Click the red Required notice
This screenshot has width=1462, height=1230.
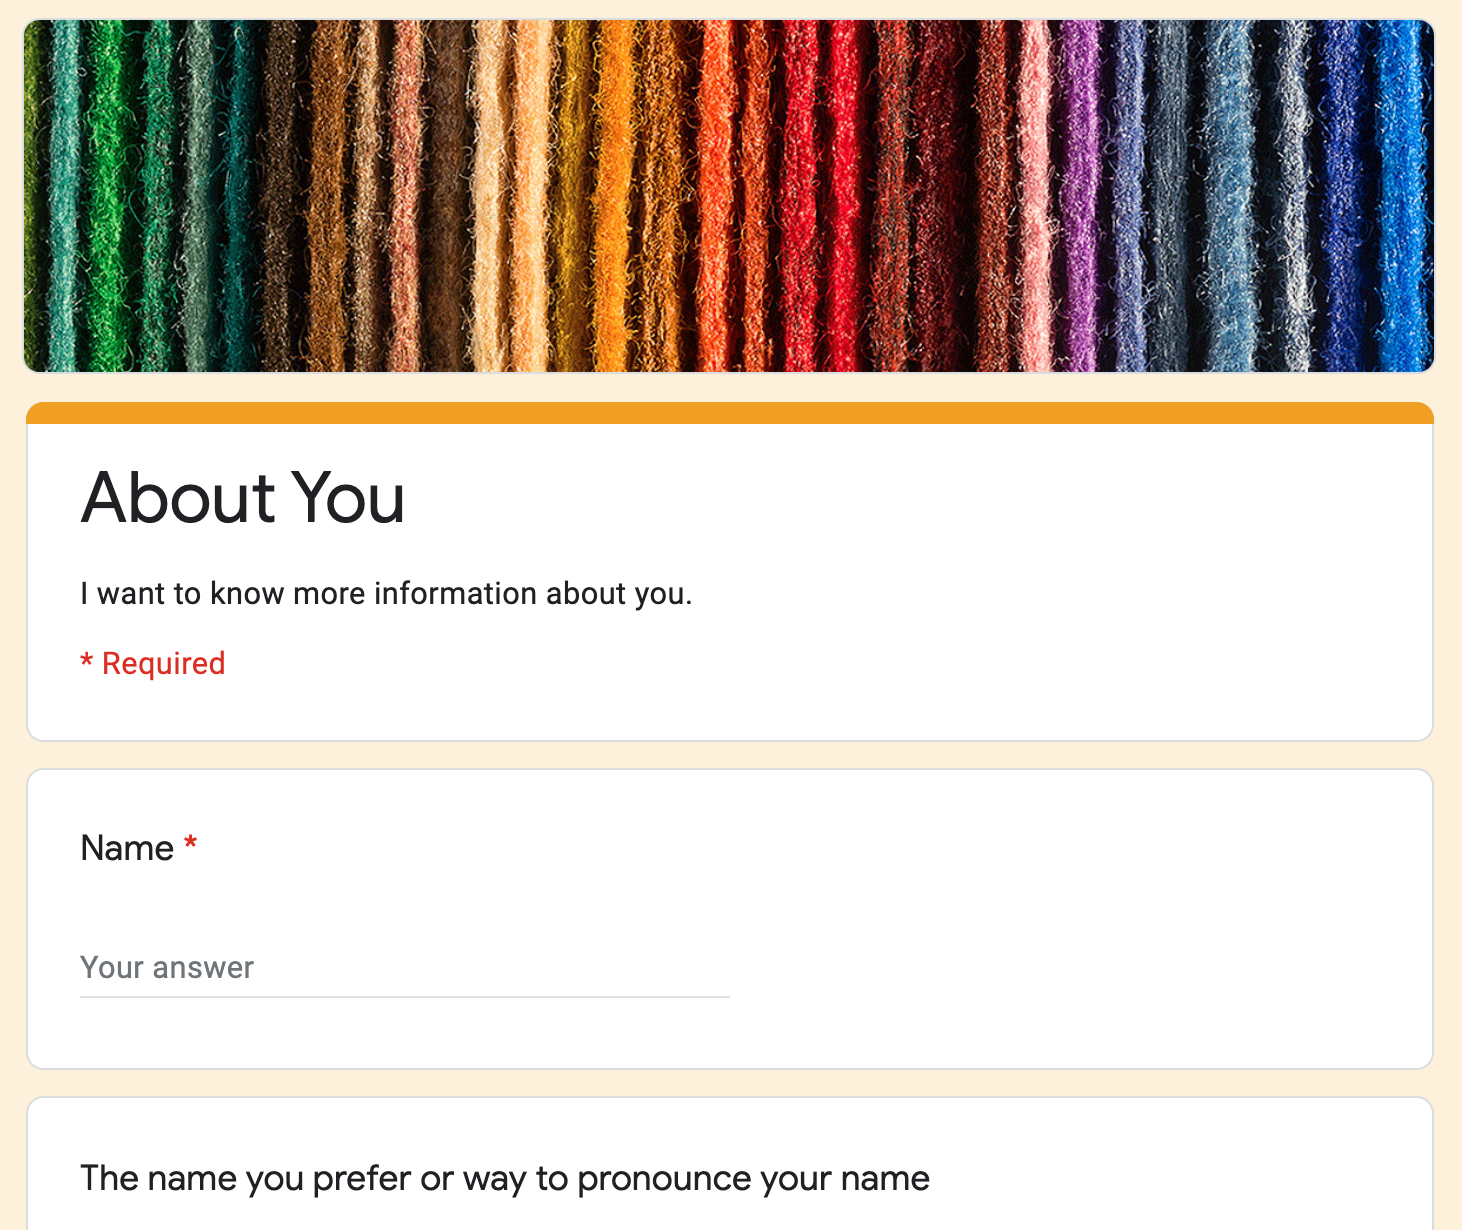click(x=152, y=663)
